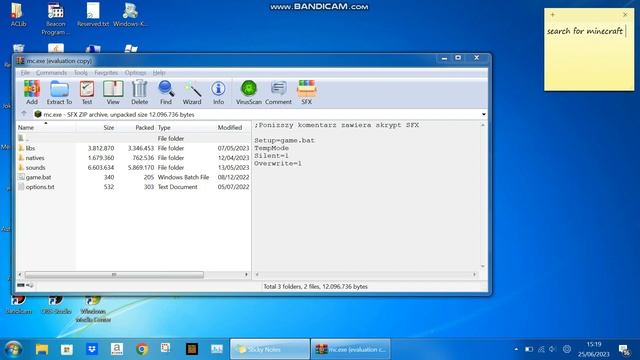Open the Favorites menu

pyautogui.click(x=106, y=73)
